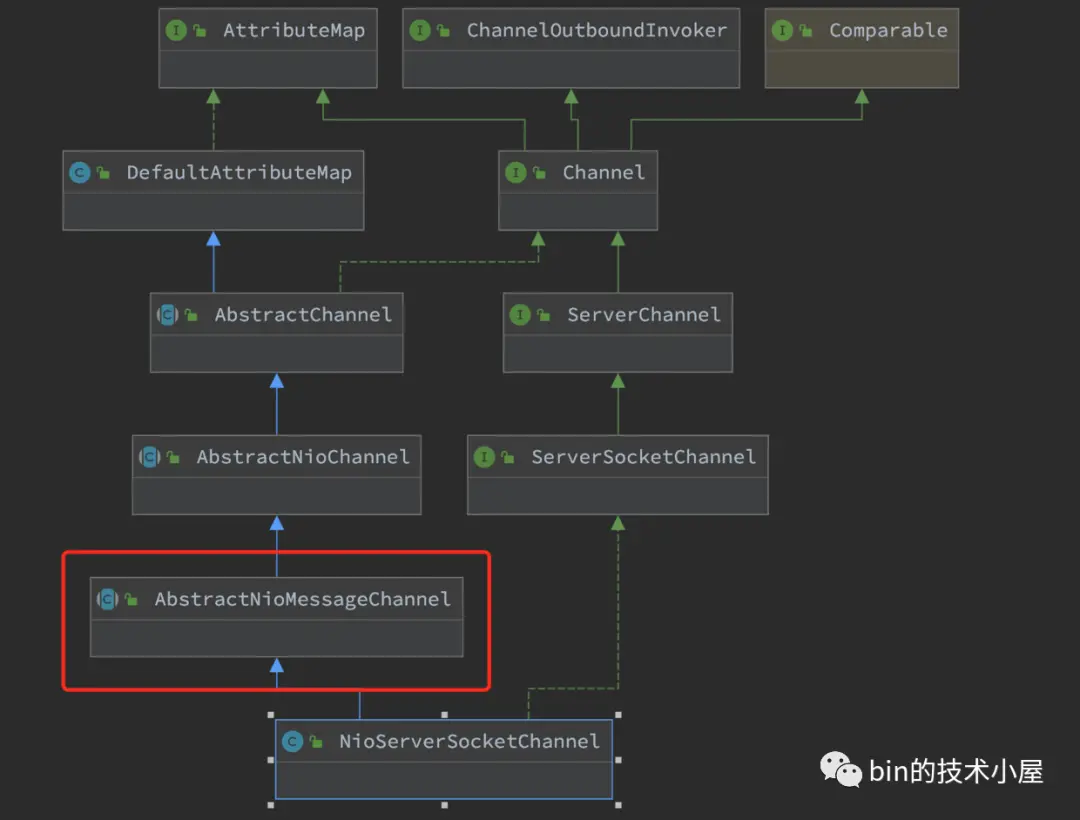The image size is (1080, 820).
Task: Click the interface icon beside ServerSocketChannel
Action: (x=484, y=456)
